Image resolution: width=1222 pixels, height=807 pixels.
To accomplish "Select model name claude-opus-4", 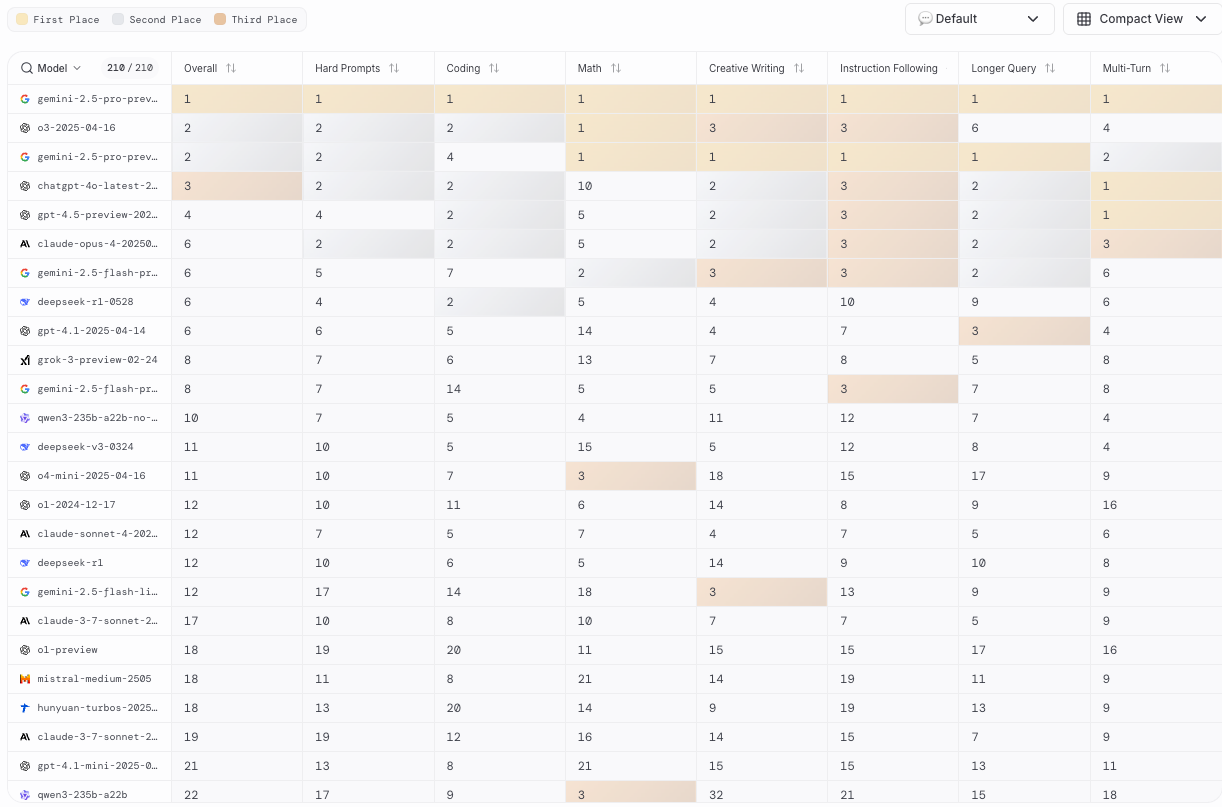I will coord(97,244).
